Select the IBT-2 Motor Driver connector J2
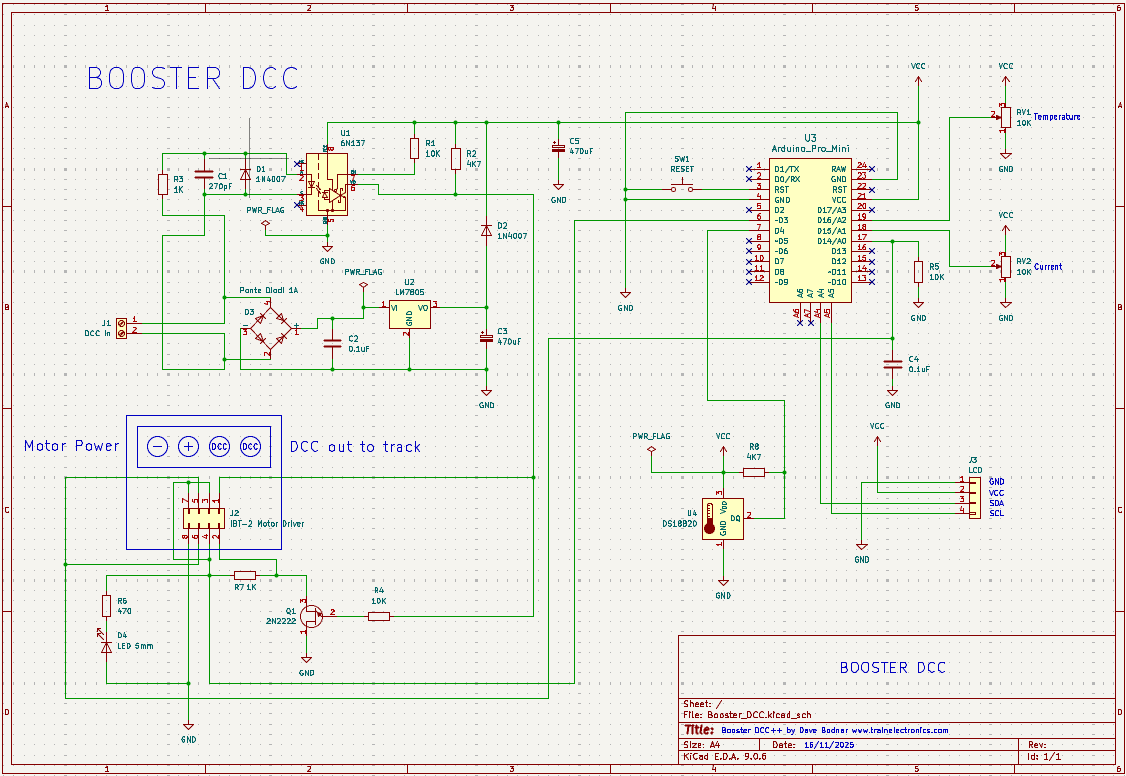Image resolution: width=1126 pixels, height=776 pixels. pyautogui.click(x=201, y=517)
